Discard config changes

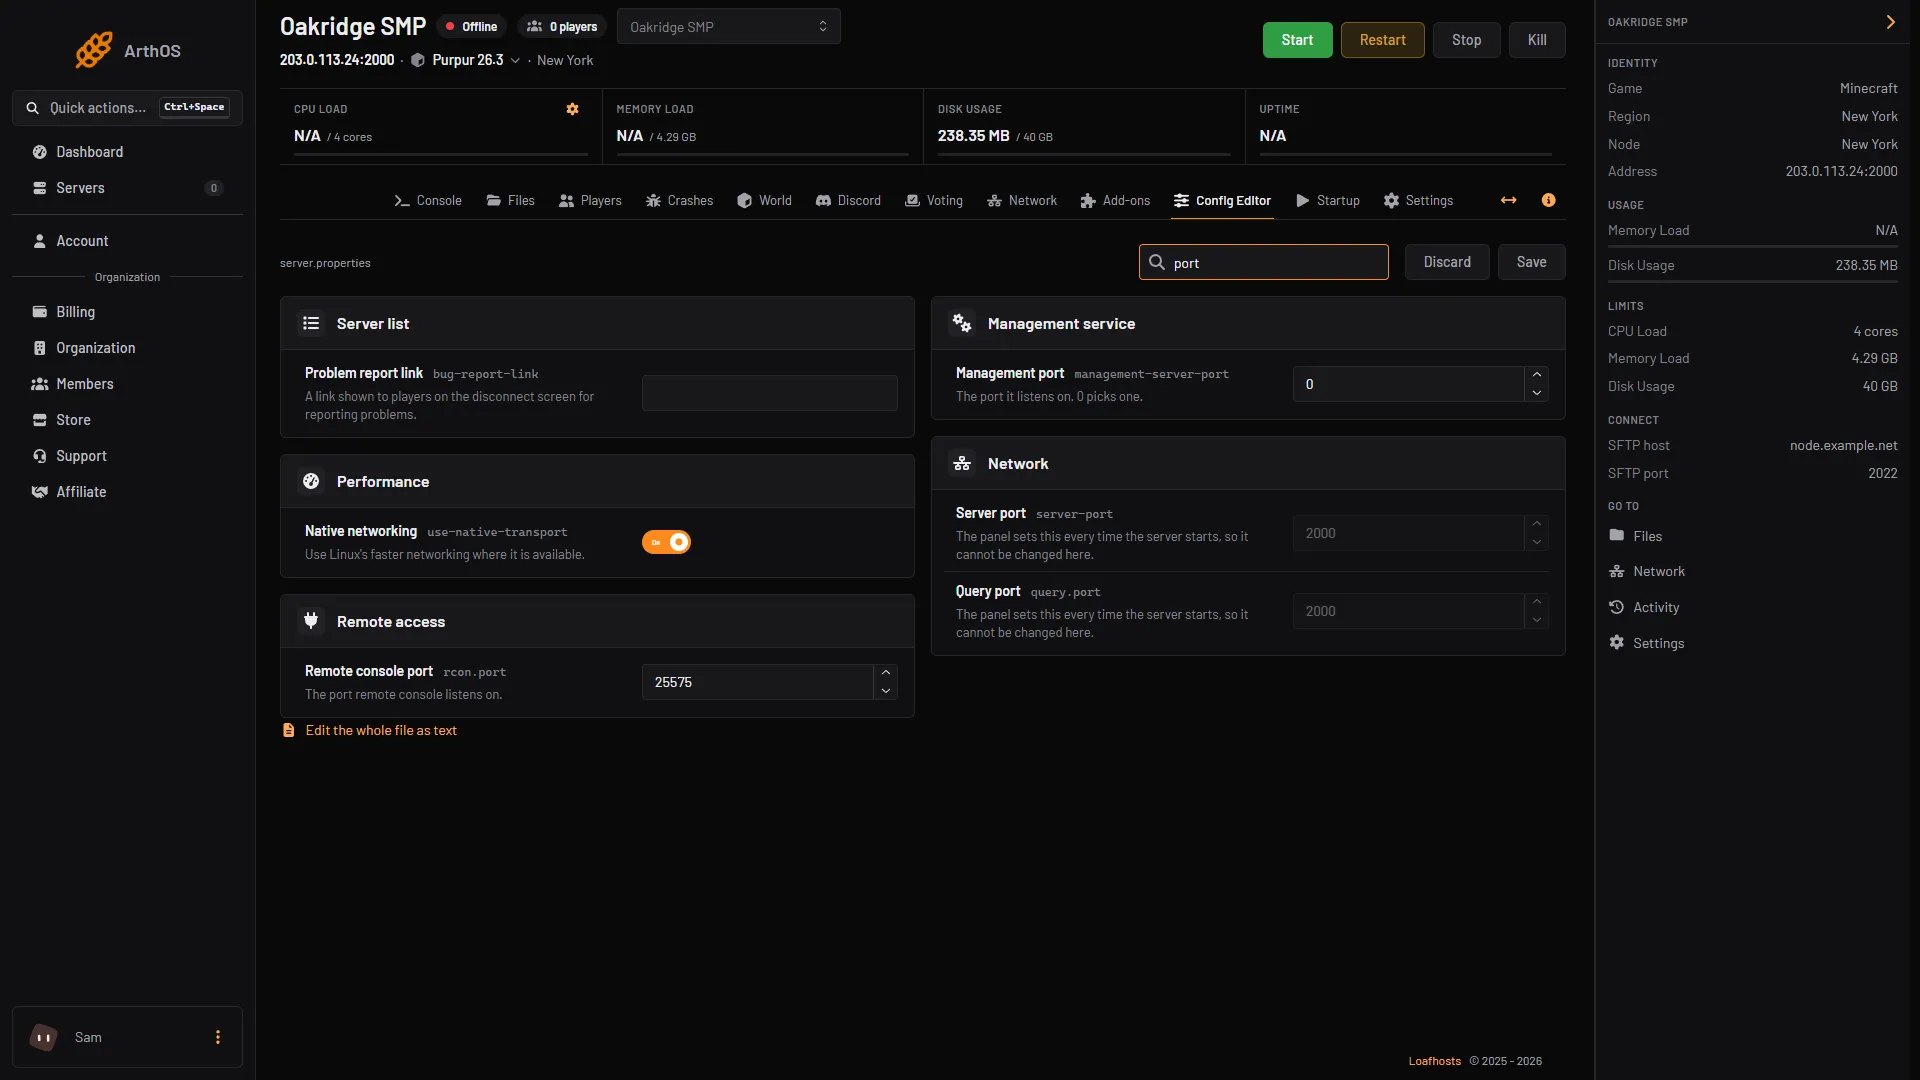pyautogui.click(x=1447, y=262)
